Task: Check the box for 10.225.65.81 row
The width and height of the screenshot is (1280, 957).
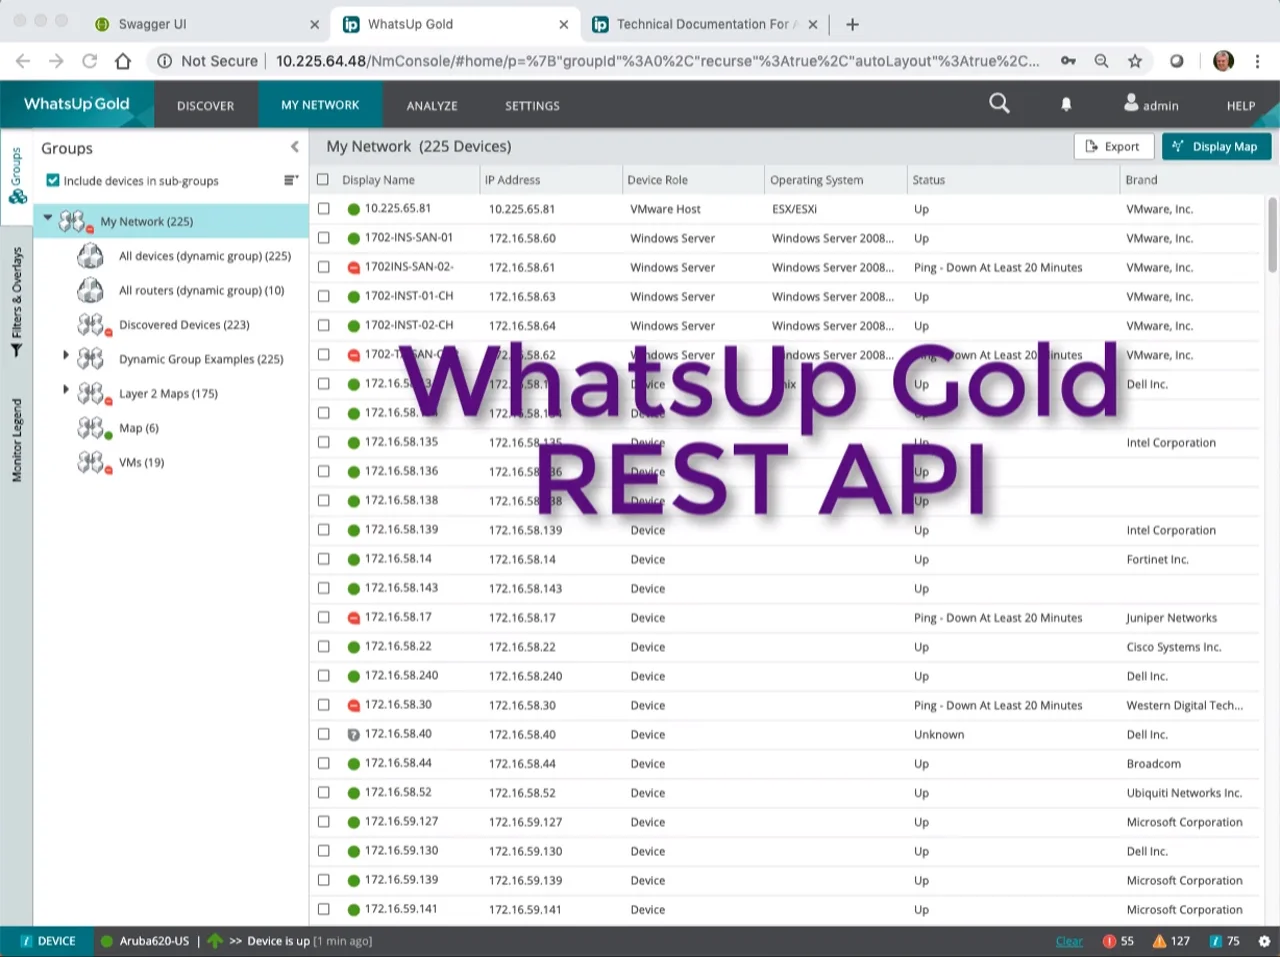Action: [323, 209]
